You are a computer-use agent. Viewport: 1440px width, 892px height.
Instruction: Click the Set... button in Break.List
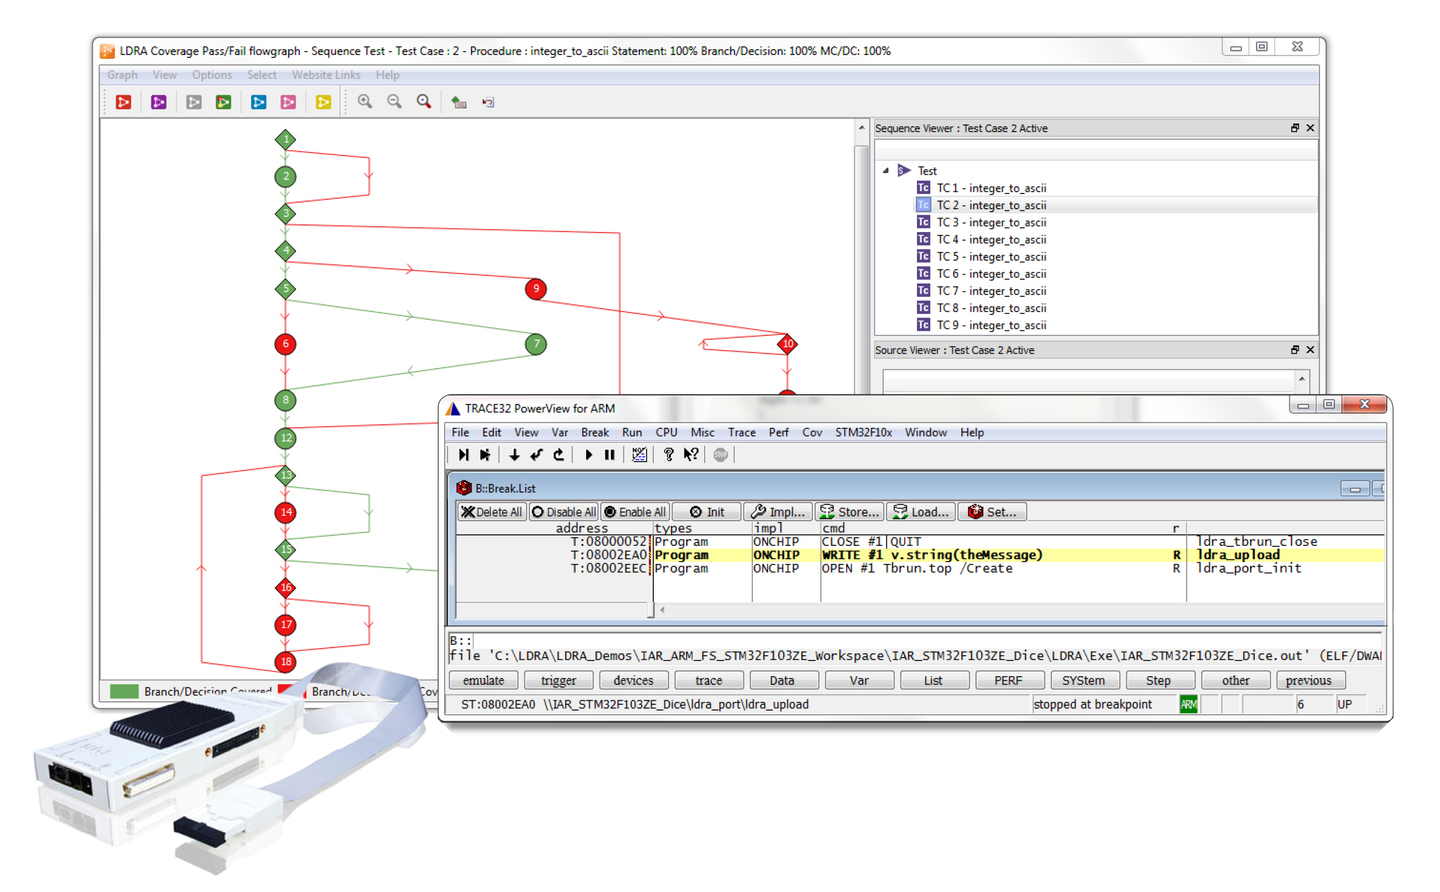(x=993, y=512)
